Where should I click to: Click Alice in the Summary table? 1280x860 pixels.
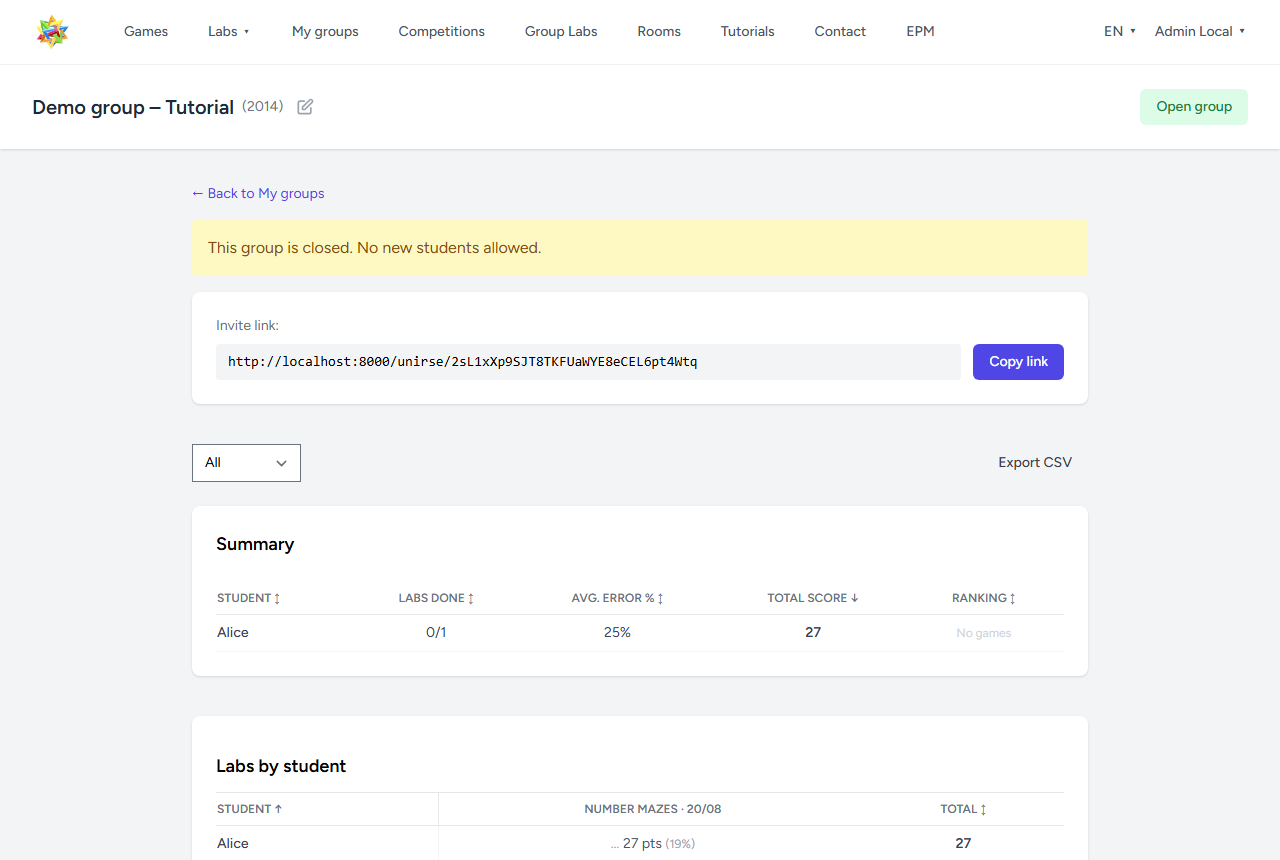click(233, 633)
